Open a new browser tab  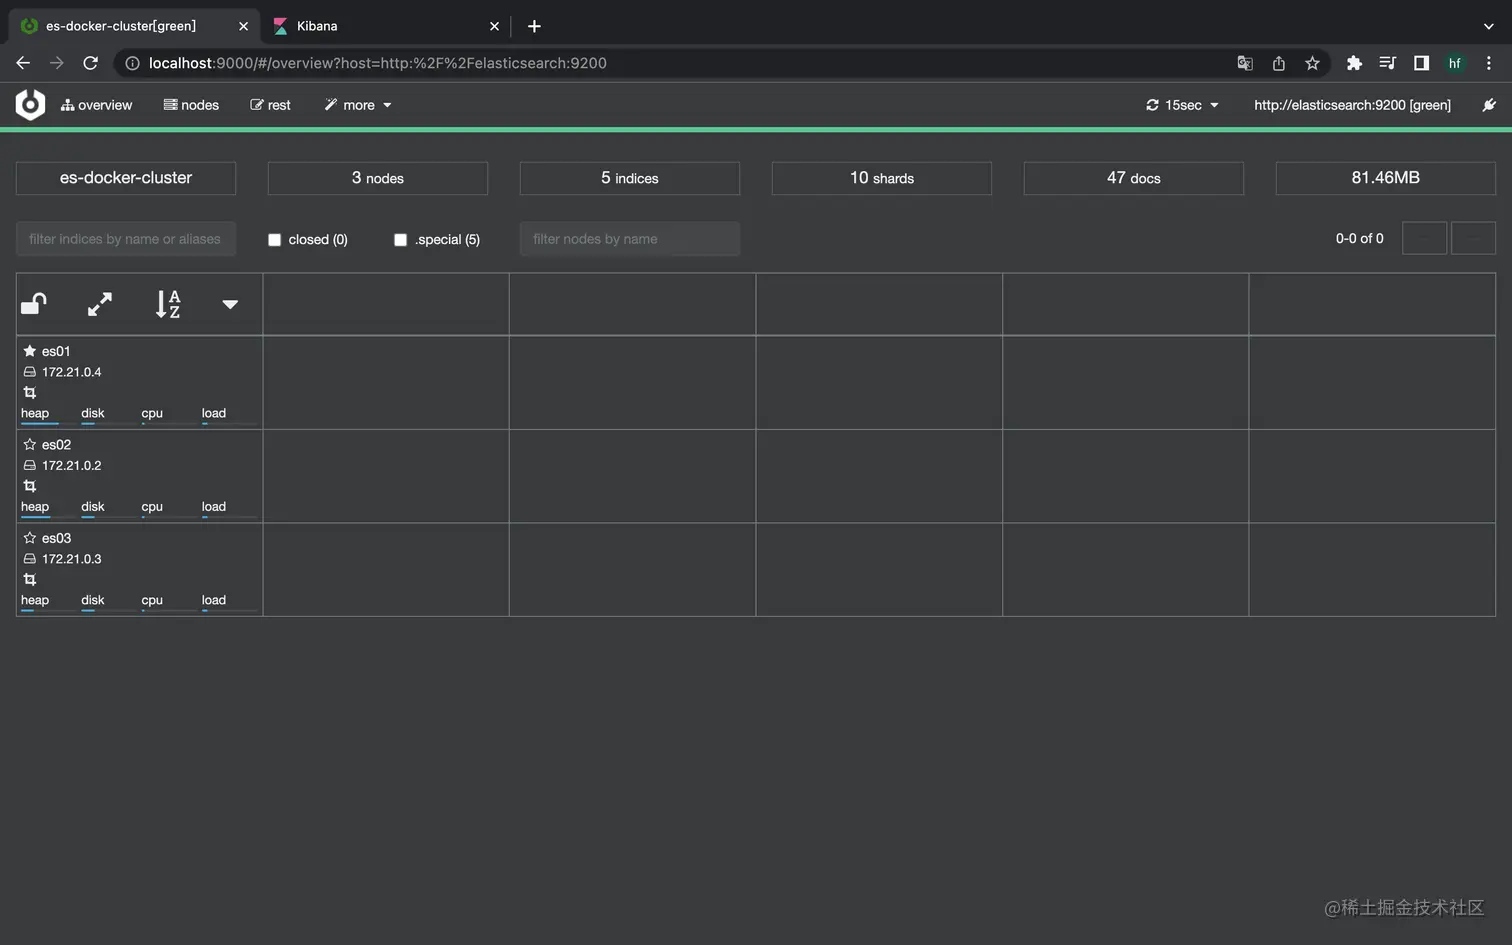pyautogui.click(x=534, y=26)
